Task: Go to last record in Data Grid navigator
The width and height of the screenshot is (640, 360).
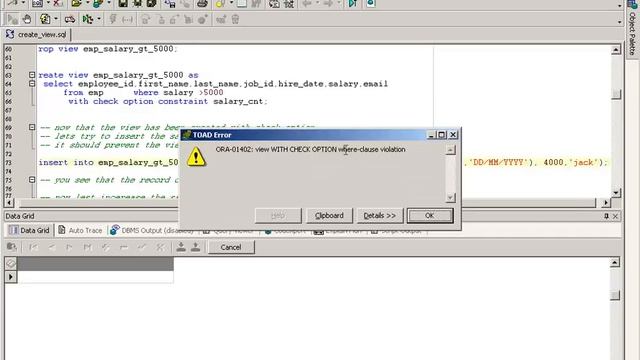Action: pos(87,247)
